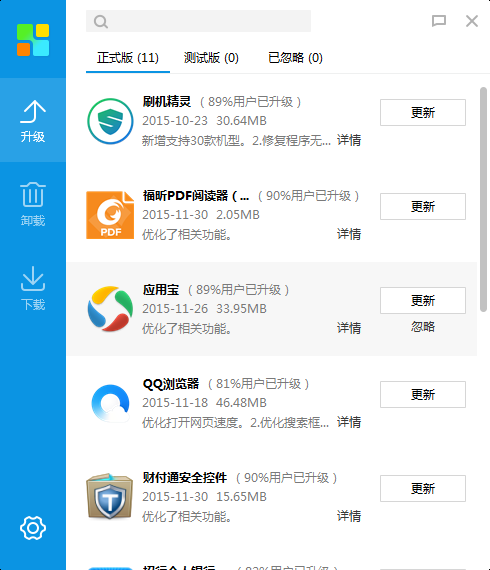This screenshot has width=490, height=570.
Task: Switch to 正式版 (11) tab
Action: [x=128, y=58]
